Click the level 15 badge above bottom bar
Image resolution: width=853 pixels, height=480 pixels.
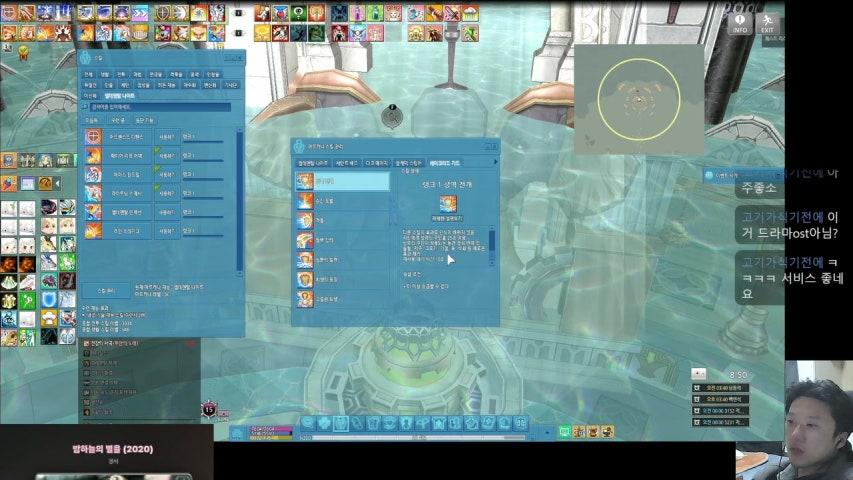click(210, 409)
